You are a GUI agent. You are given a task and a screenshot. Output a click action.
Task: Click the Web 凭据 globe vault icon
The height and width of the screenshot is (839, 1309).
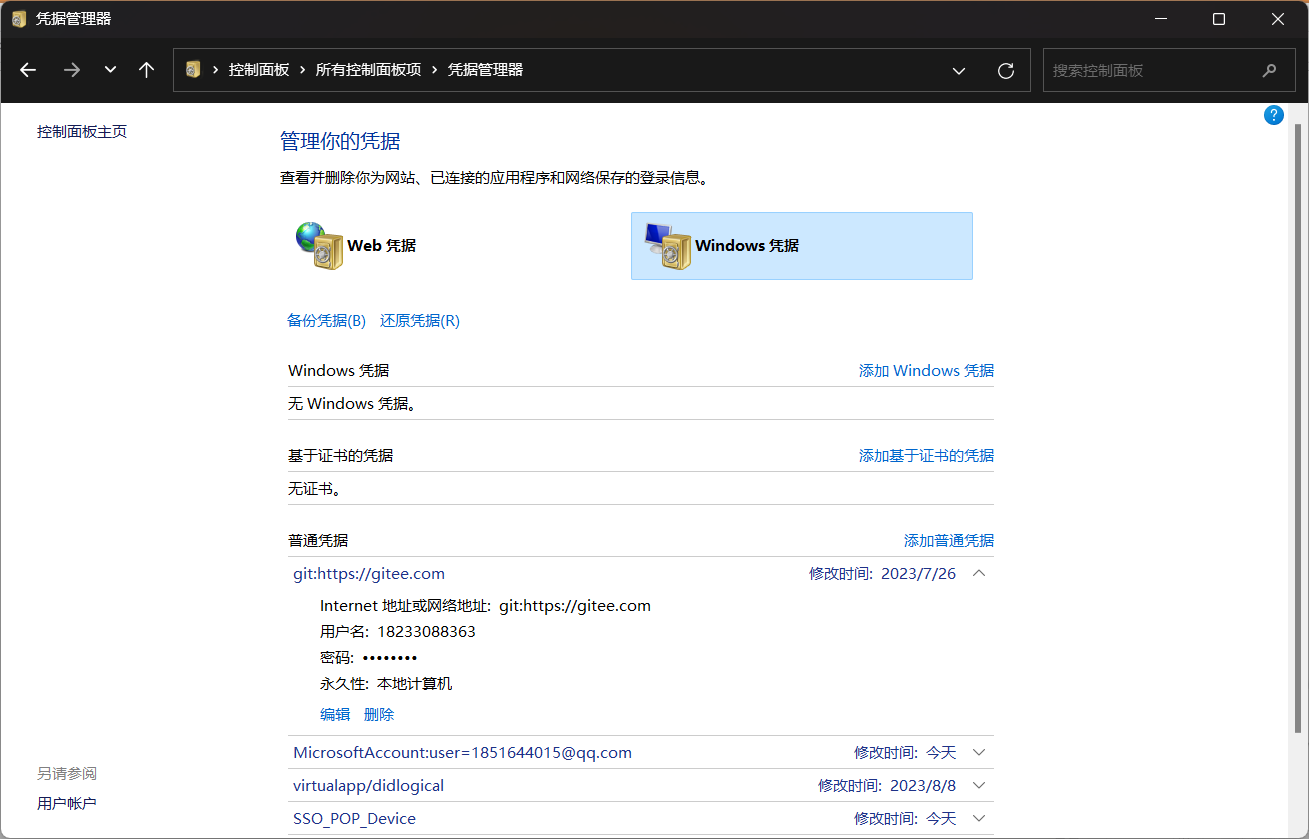[319, 246]
